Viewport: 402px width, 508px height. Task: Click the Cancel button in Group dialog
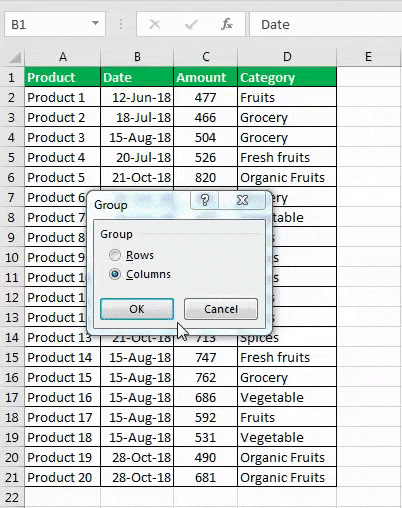221,309
